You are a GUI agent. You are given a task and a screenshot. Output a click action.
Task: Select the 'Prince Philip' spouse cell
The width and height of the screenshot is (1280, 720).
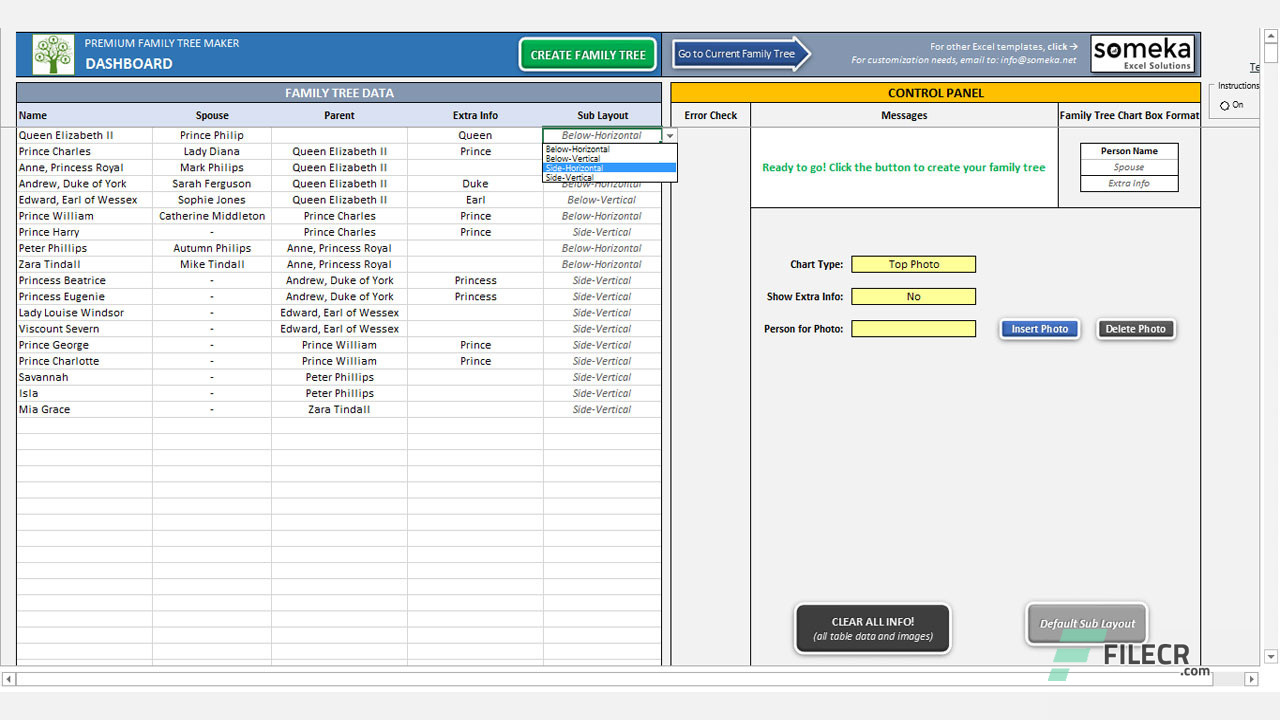212,135
